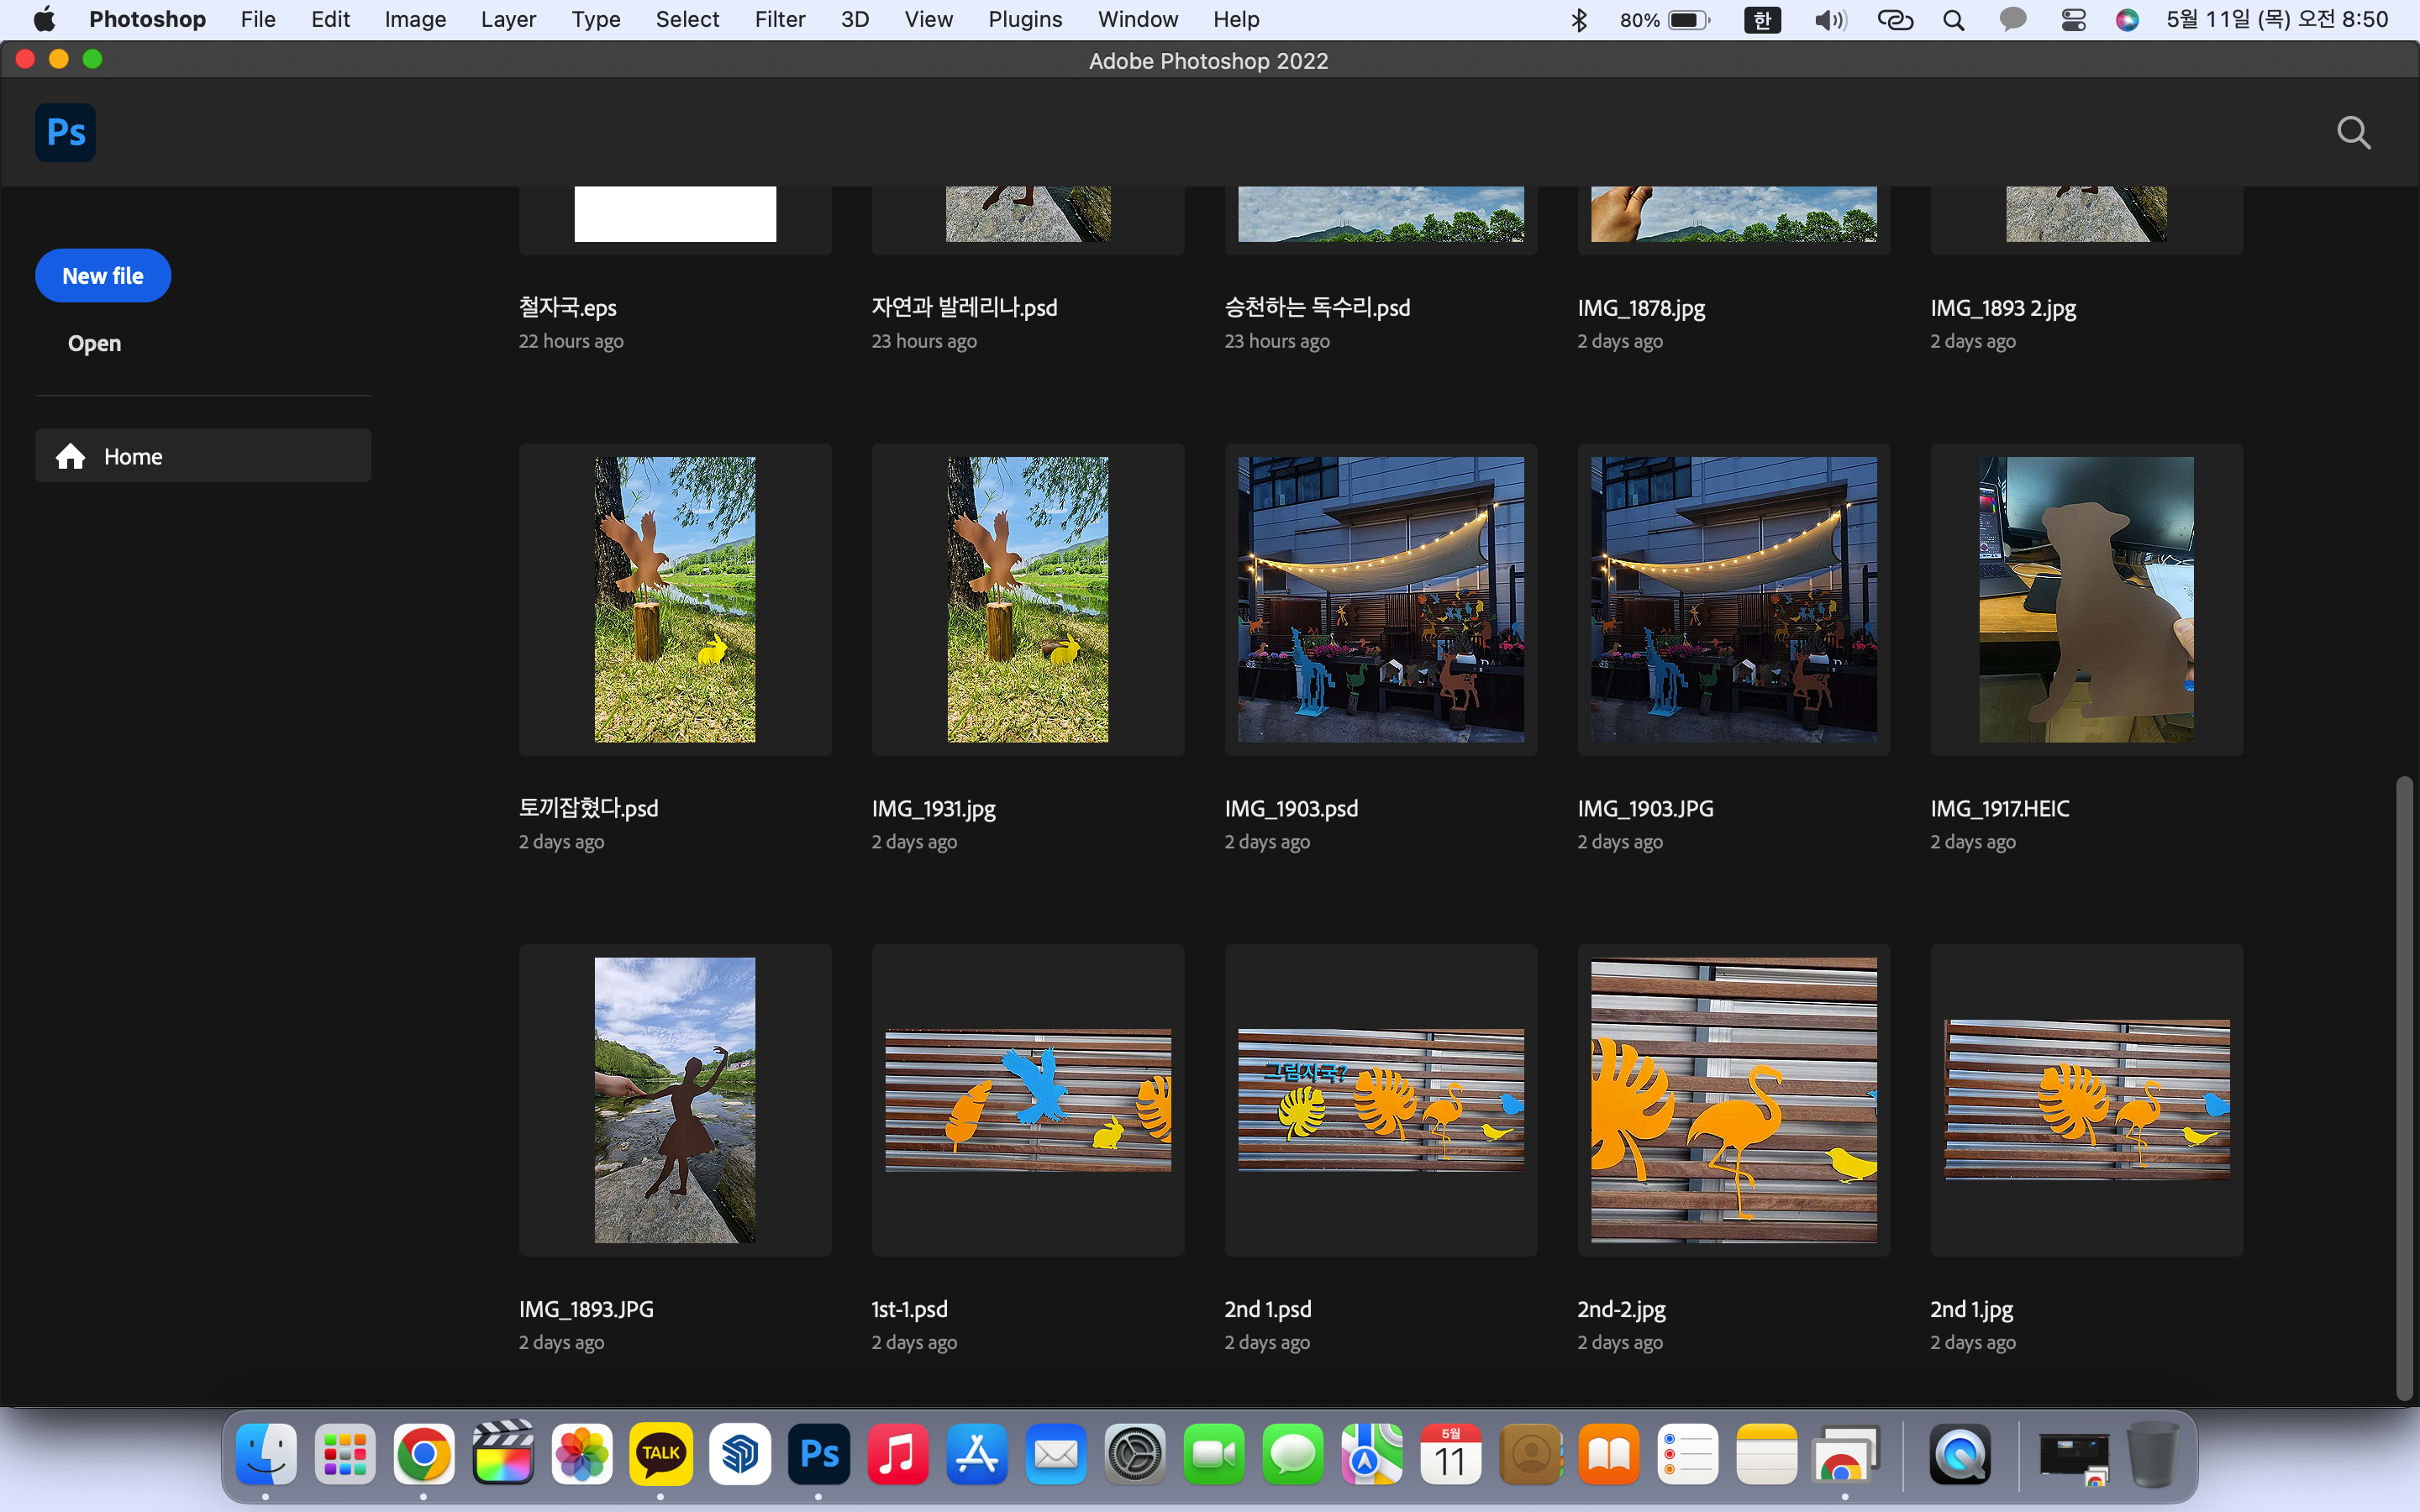Click the search magnifier icon
This screenshot has width=2420, height=1512.
[x=2353, y=132]
